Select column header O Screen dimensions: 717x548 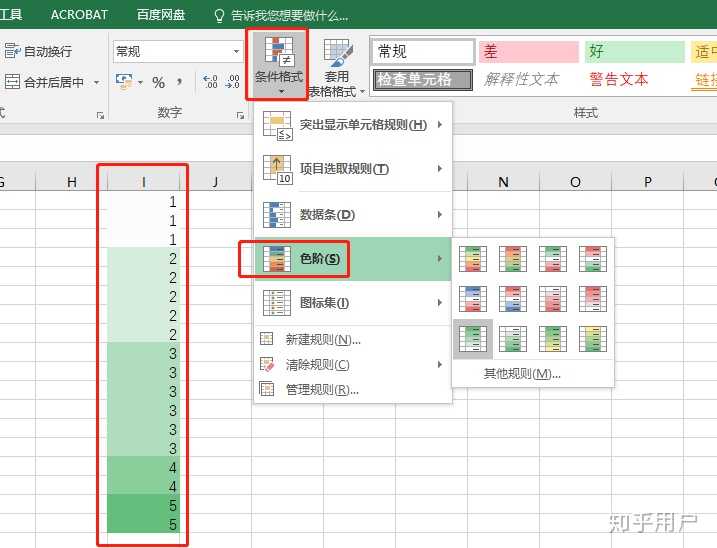click(x=575, y=182)
